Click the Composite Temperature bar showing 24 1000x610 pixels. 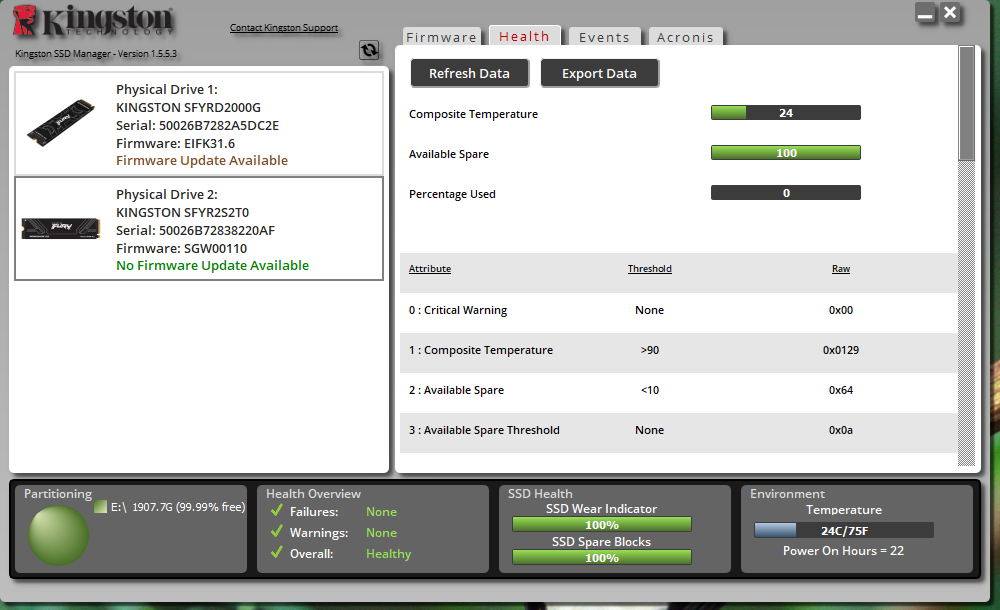[786, 113]
